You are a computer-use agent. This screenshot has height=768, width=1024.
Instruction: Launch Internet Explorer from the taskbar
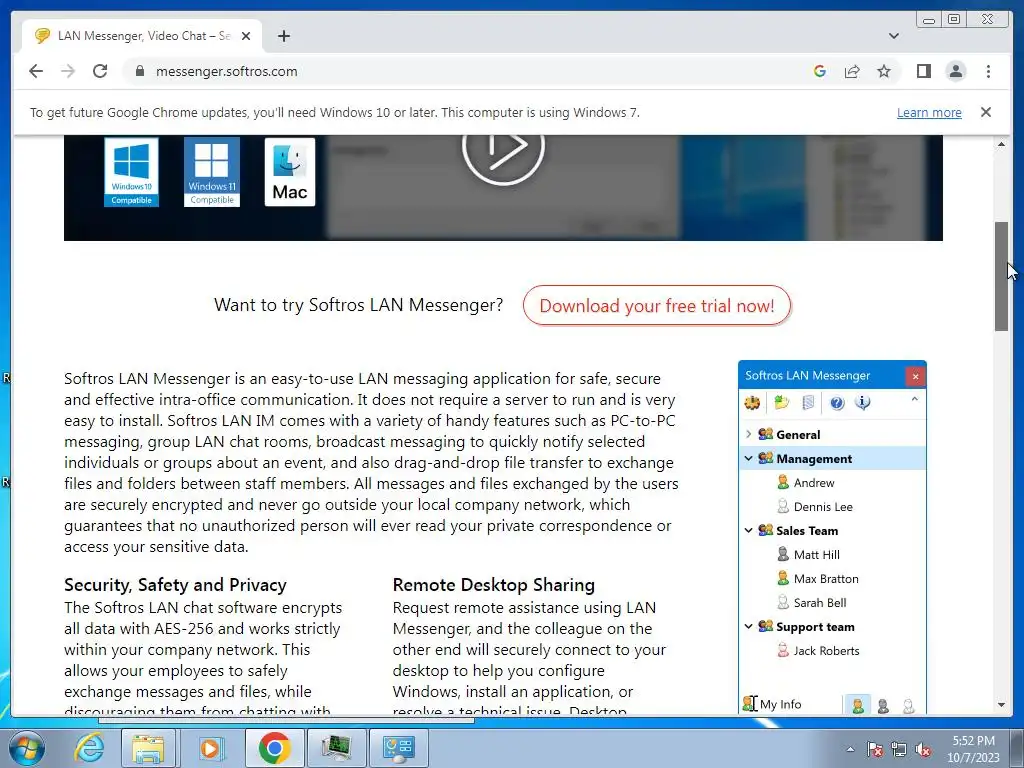pyautogui.click(x=88, y=748)
